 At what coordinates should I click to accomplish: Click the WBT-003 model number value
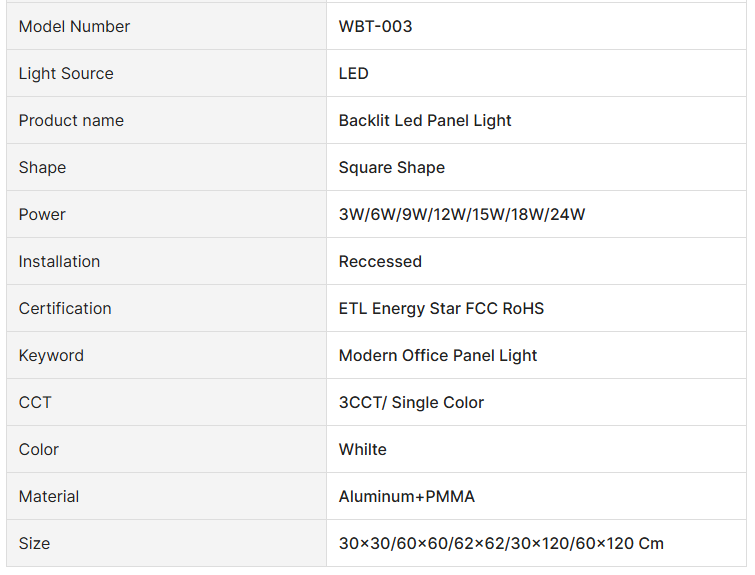click(375, 27)
